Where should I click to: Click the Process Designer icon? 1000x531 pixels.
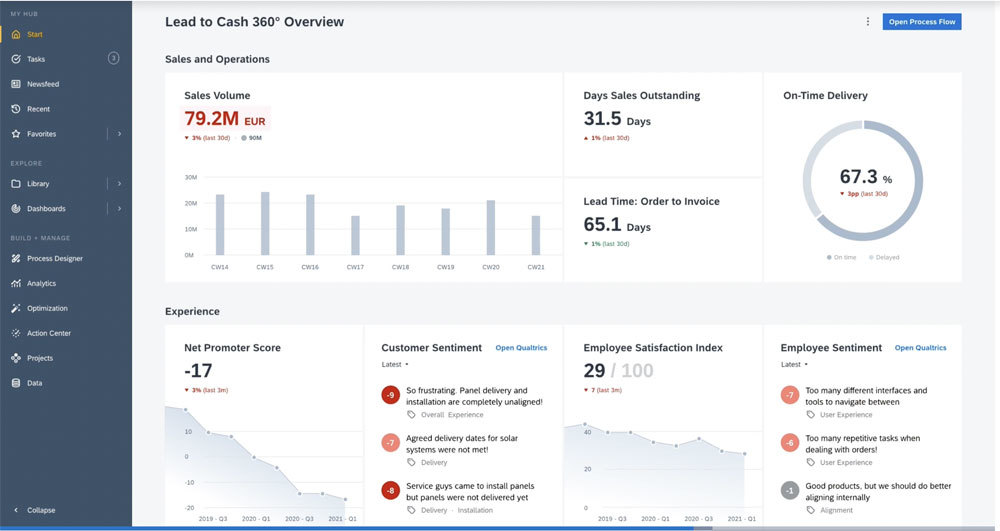16,259
